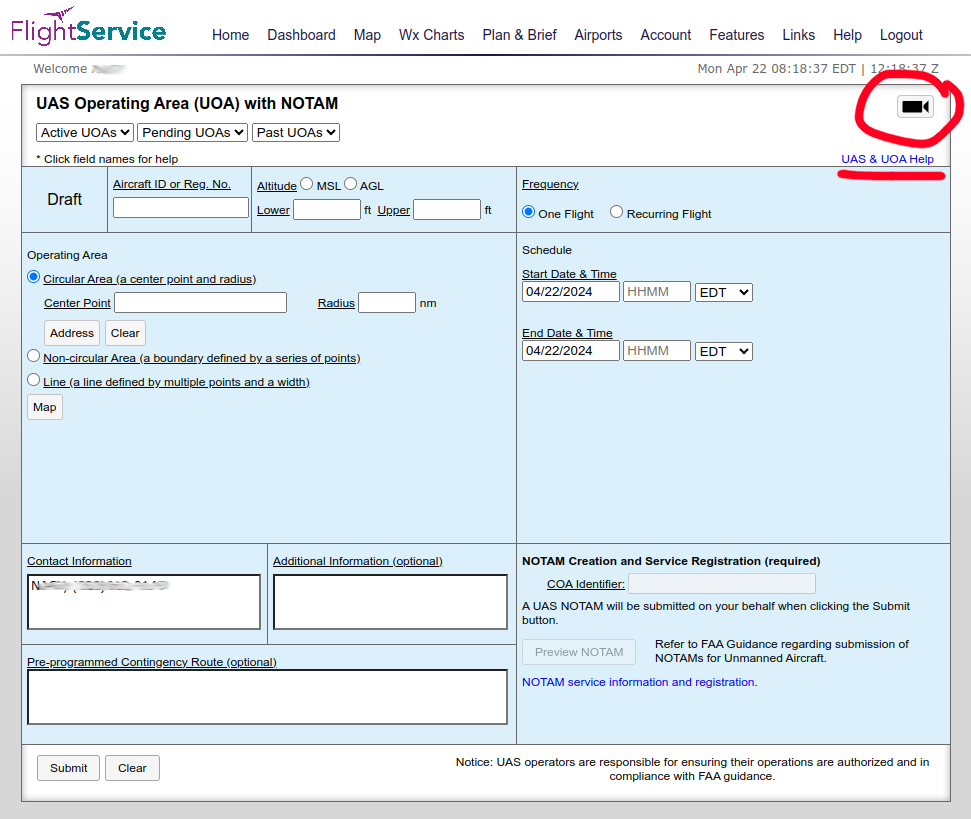Open the Wx Charts page

point(431,35)
